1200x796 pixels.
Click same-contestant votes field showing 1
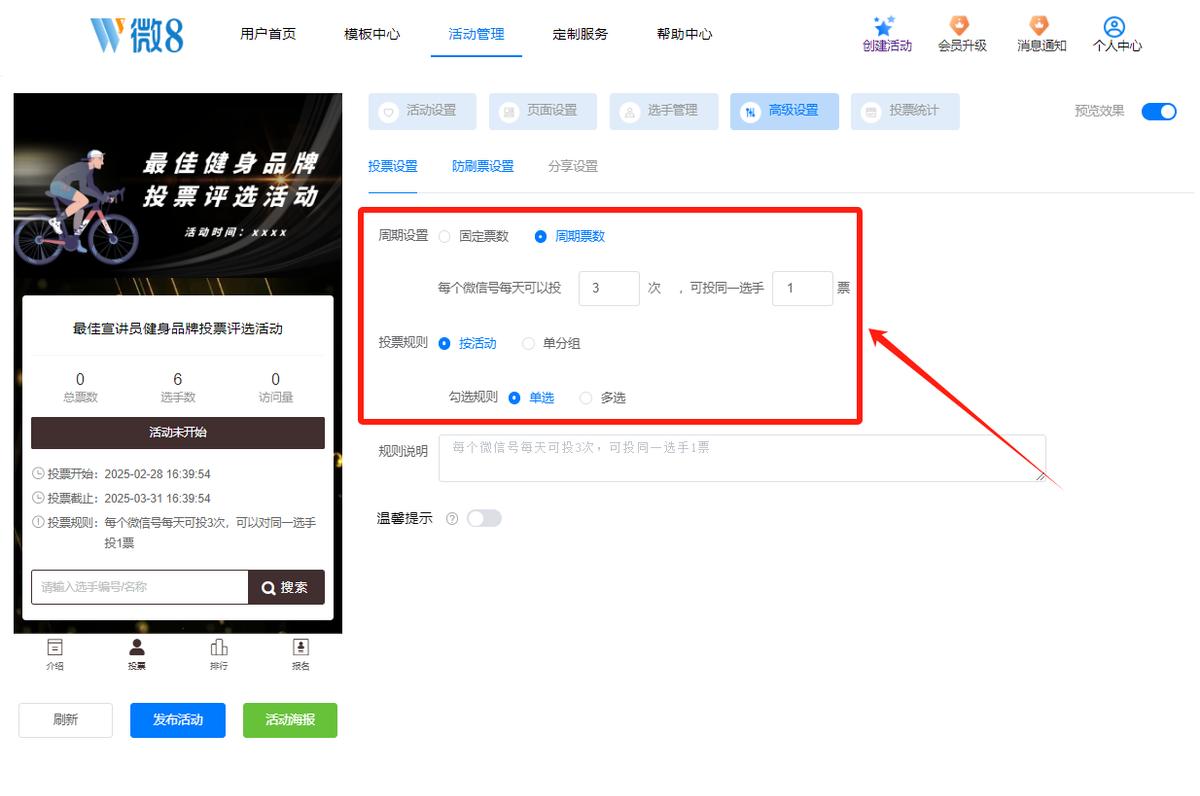pyautogui.click(x=803, y=288)
